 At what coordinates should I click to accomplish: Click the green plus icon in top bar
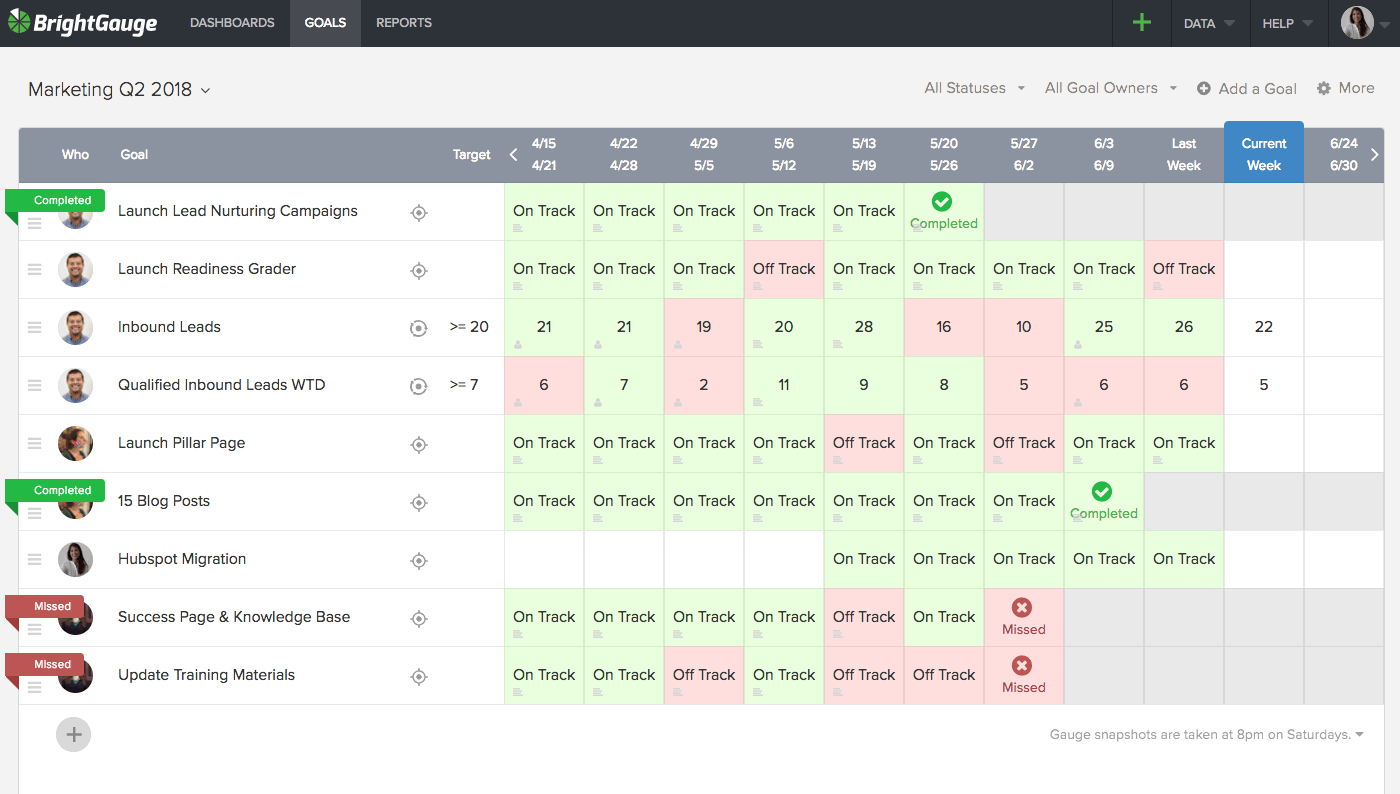[x=1141, y=23]
